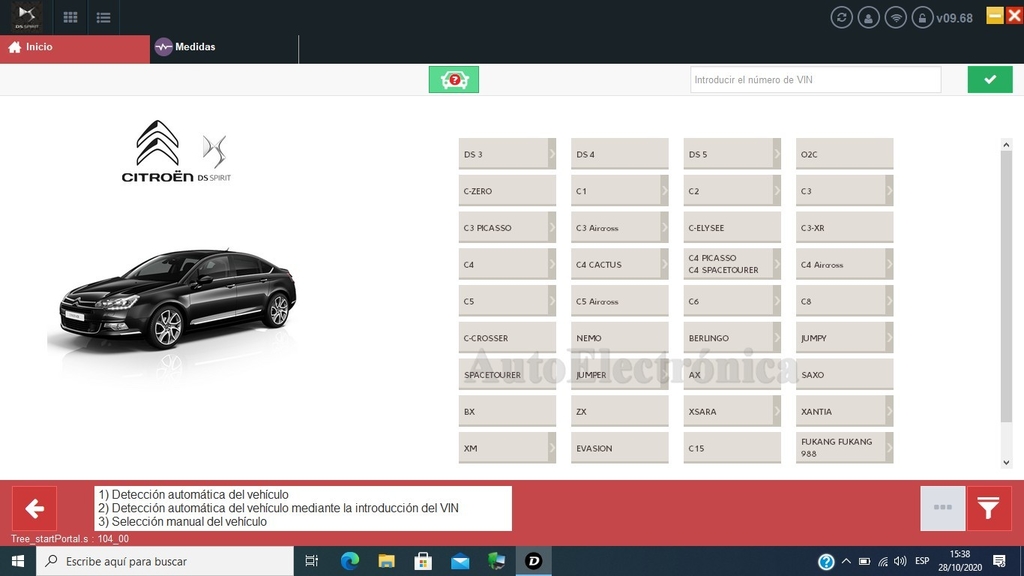Open the filter funnel button
This screenshot has height=576, width=1024.
point(989,508)
